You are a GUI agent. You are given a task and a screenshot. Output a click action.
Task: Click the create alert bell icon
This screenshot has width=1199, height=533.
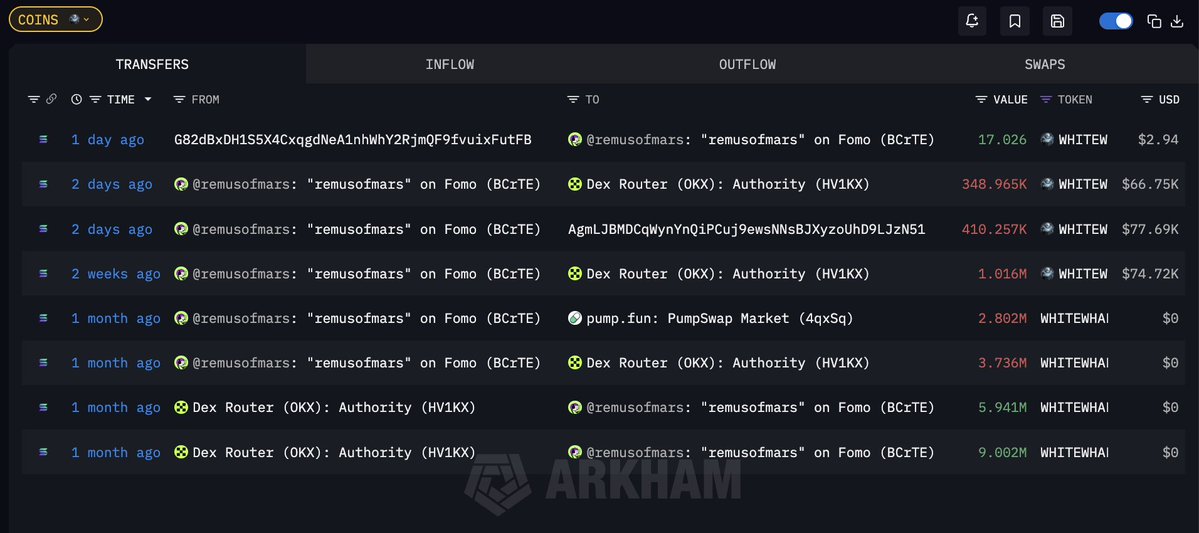click(971, 21)
